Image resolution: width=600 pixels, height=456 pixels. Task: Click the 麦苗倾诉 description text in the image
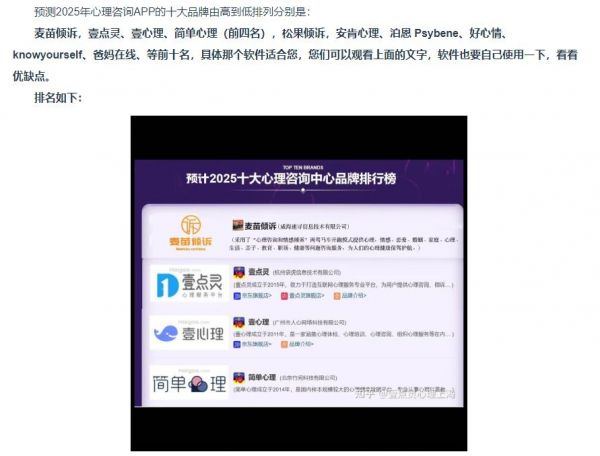(343, 244)
